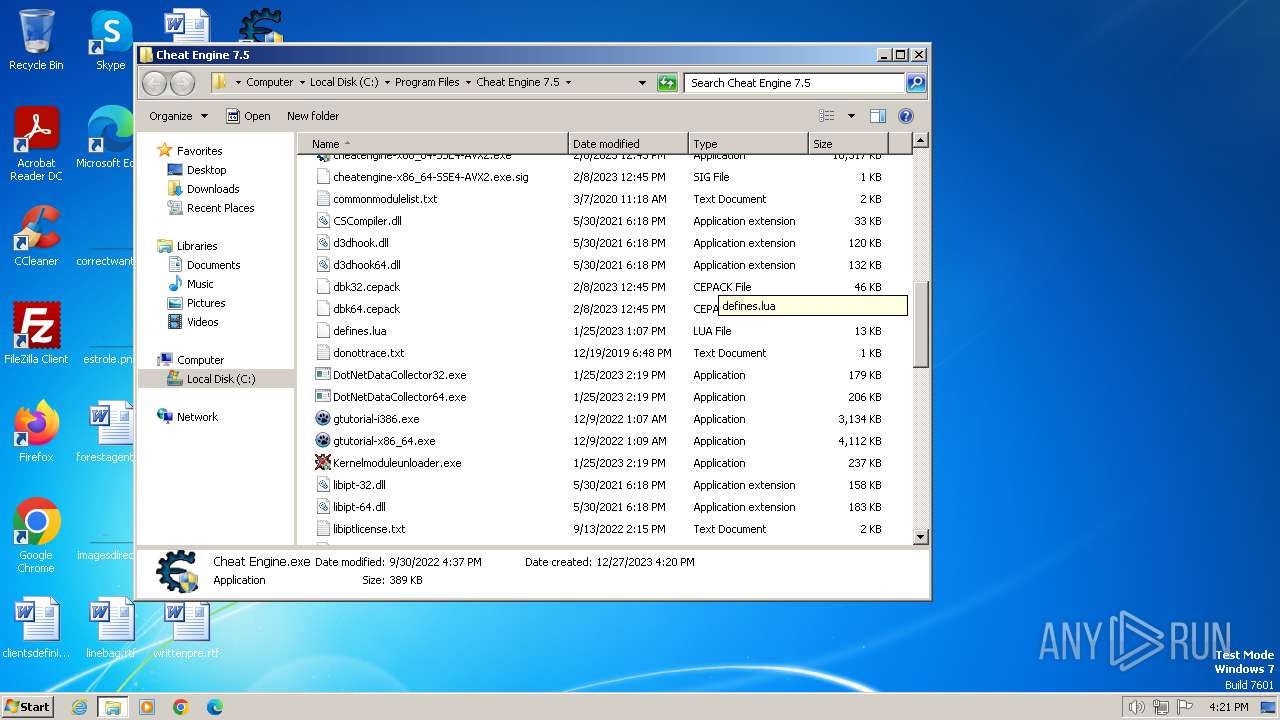Click the Action Center flag tray icon

pyautogui.click(x=1184, y=707)
